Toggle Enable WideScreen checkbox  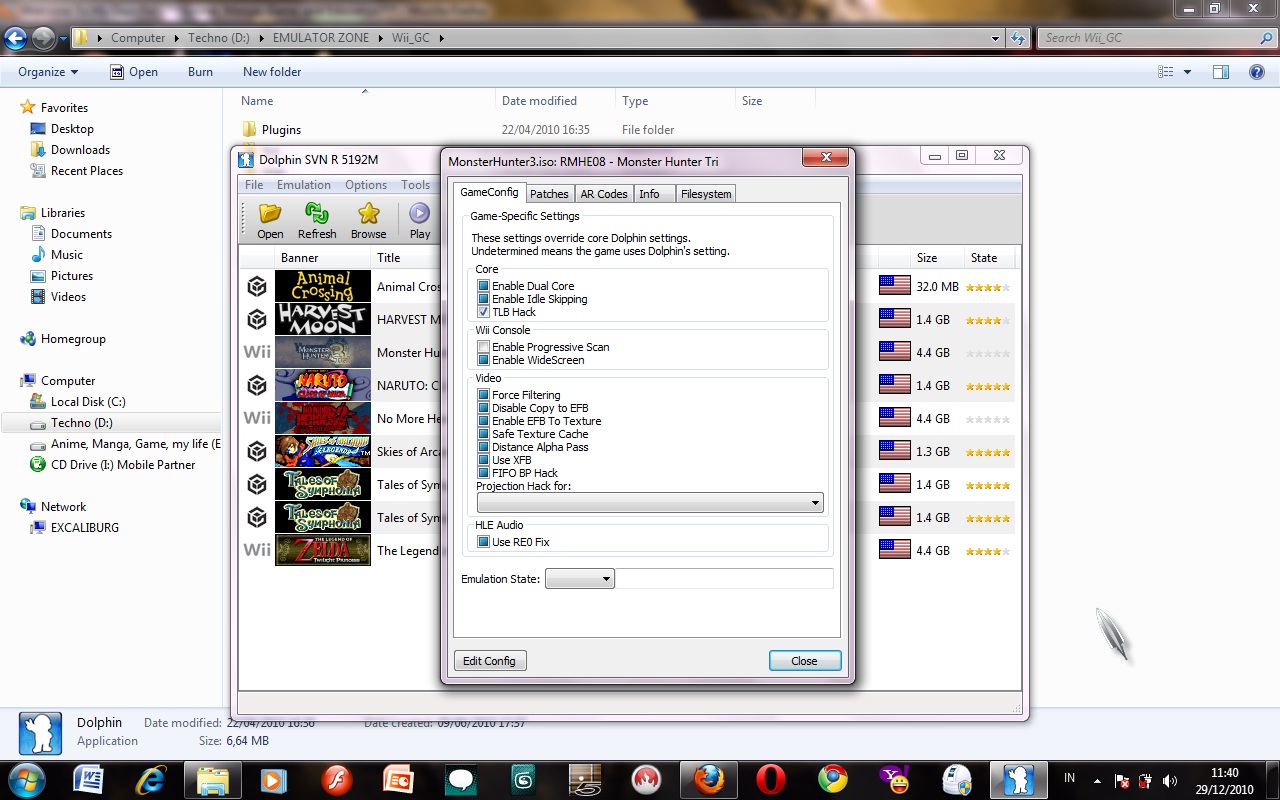tap(483, 360)
